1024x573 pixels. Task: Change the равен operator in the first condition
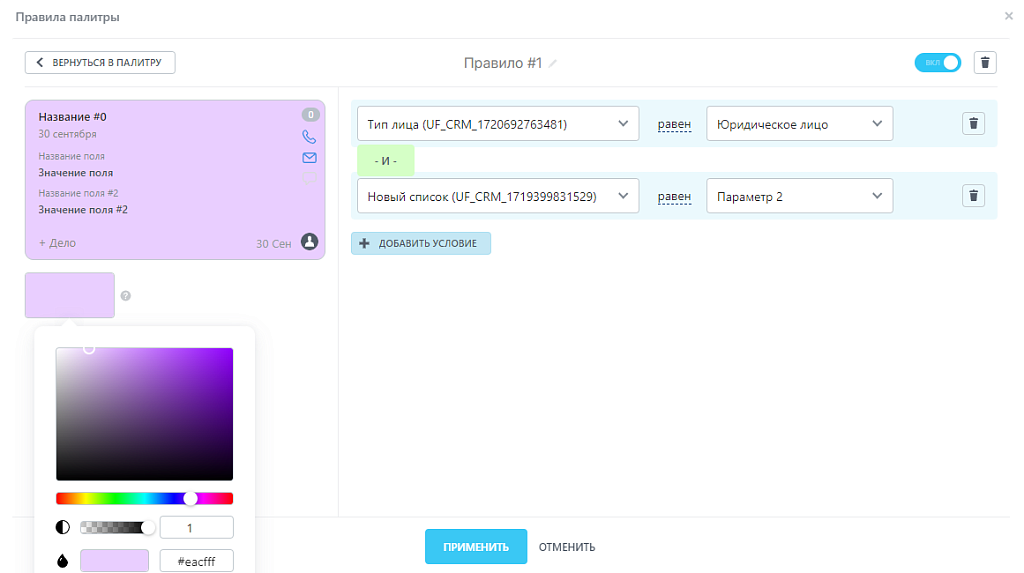tap(673, 125)
